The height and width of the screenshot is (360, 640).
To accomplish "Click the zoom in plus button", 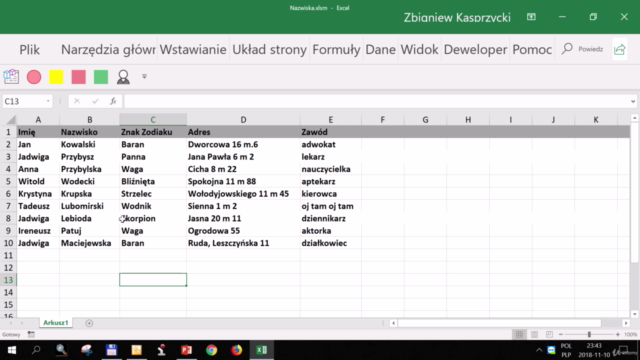I will (x=618, y=334).
